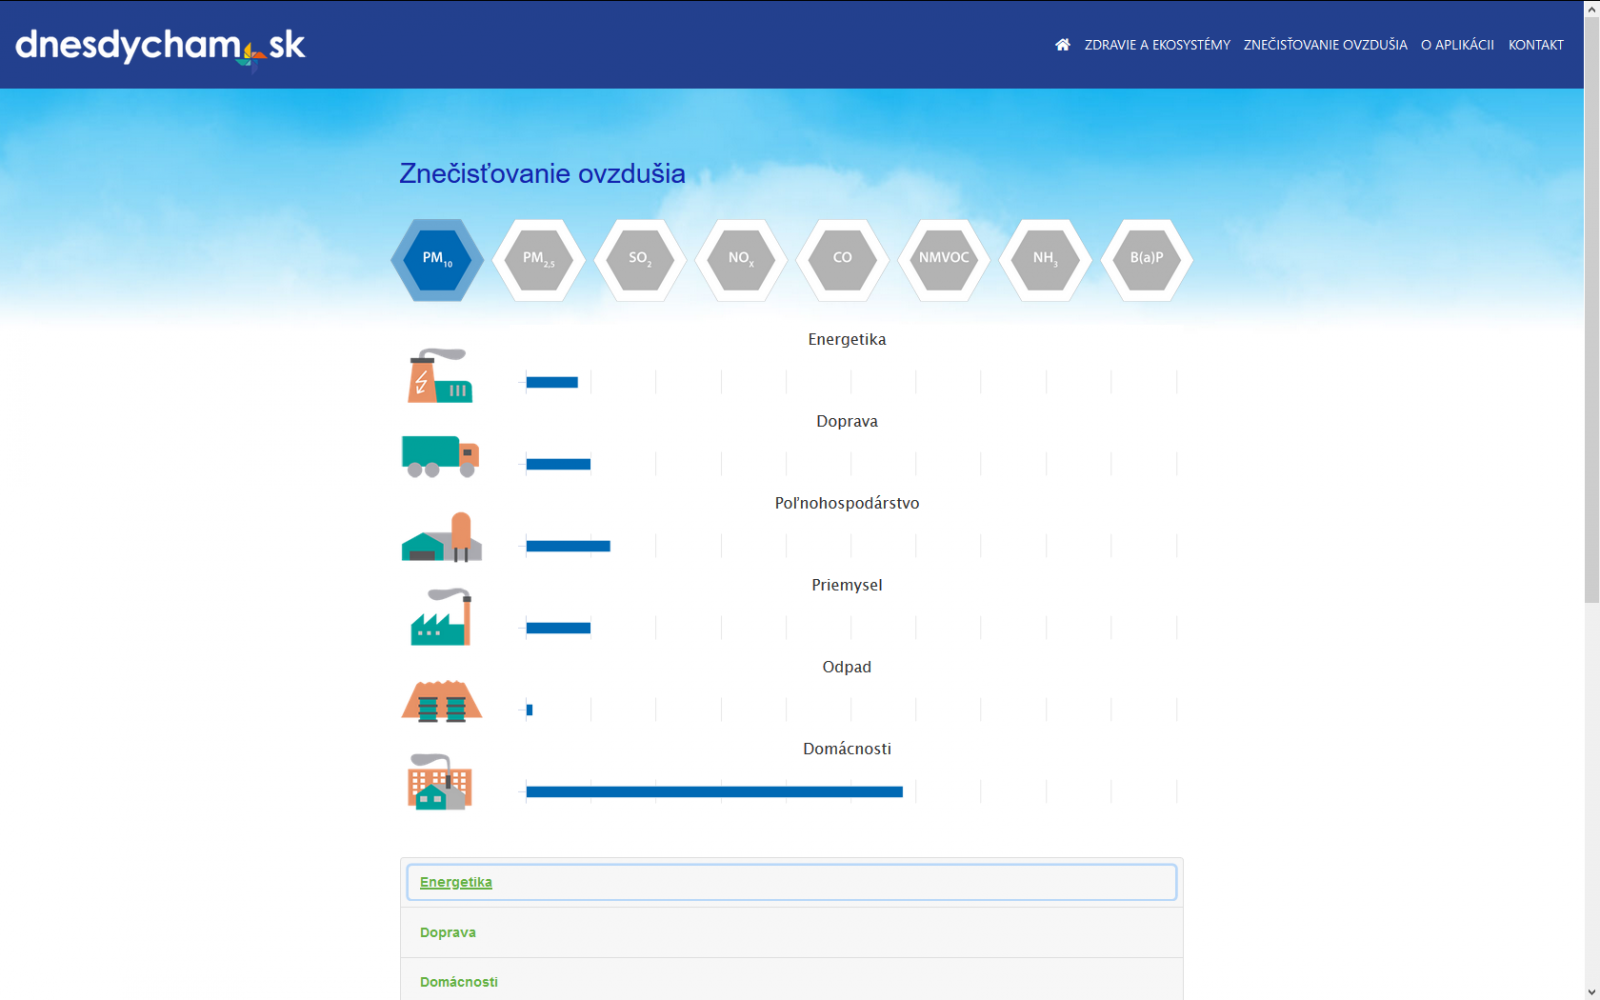Click the dnesdycham.sk logo
The image size is (1600, 1000).
[x=160, y=46]
